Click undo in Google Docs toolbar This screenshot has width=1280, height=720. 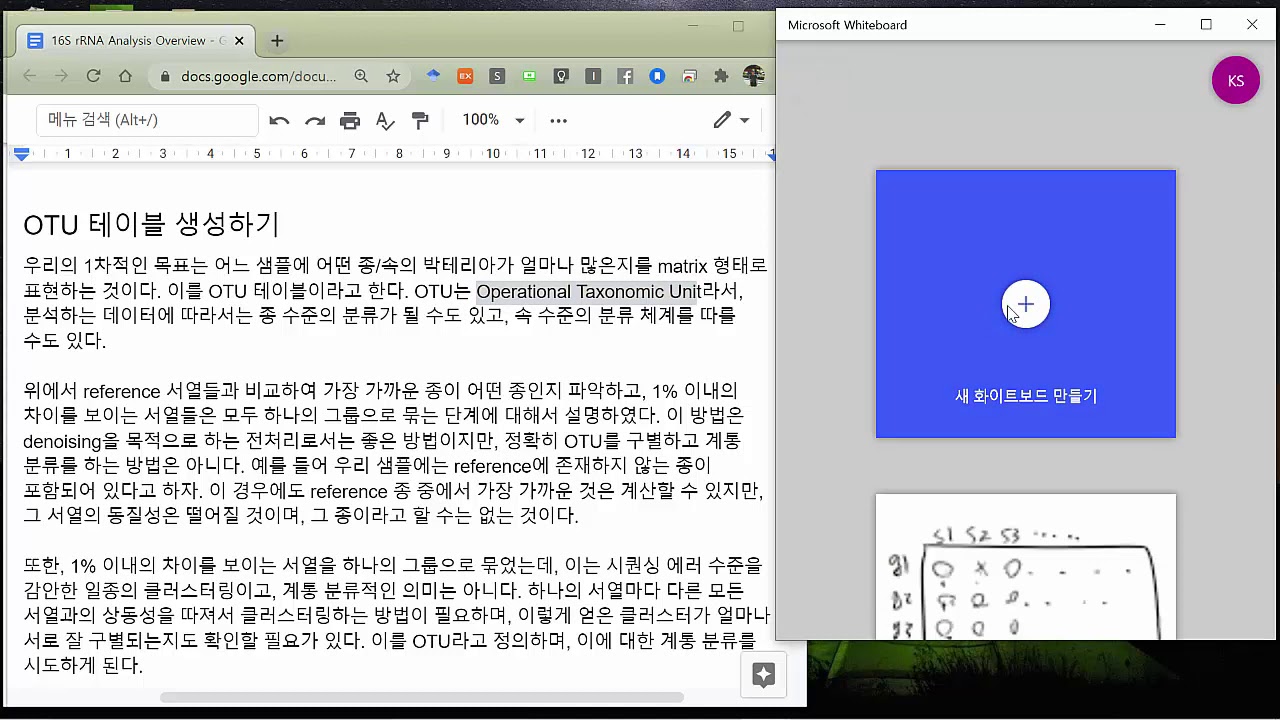(279, 120)
